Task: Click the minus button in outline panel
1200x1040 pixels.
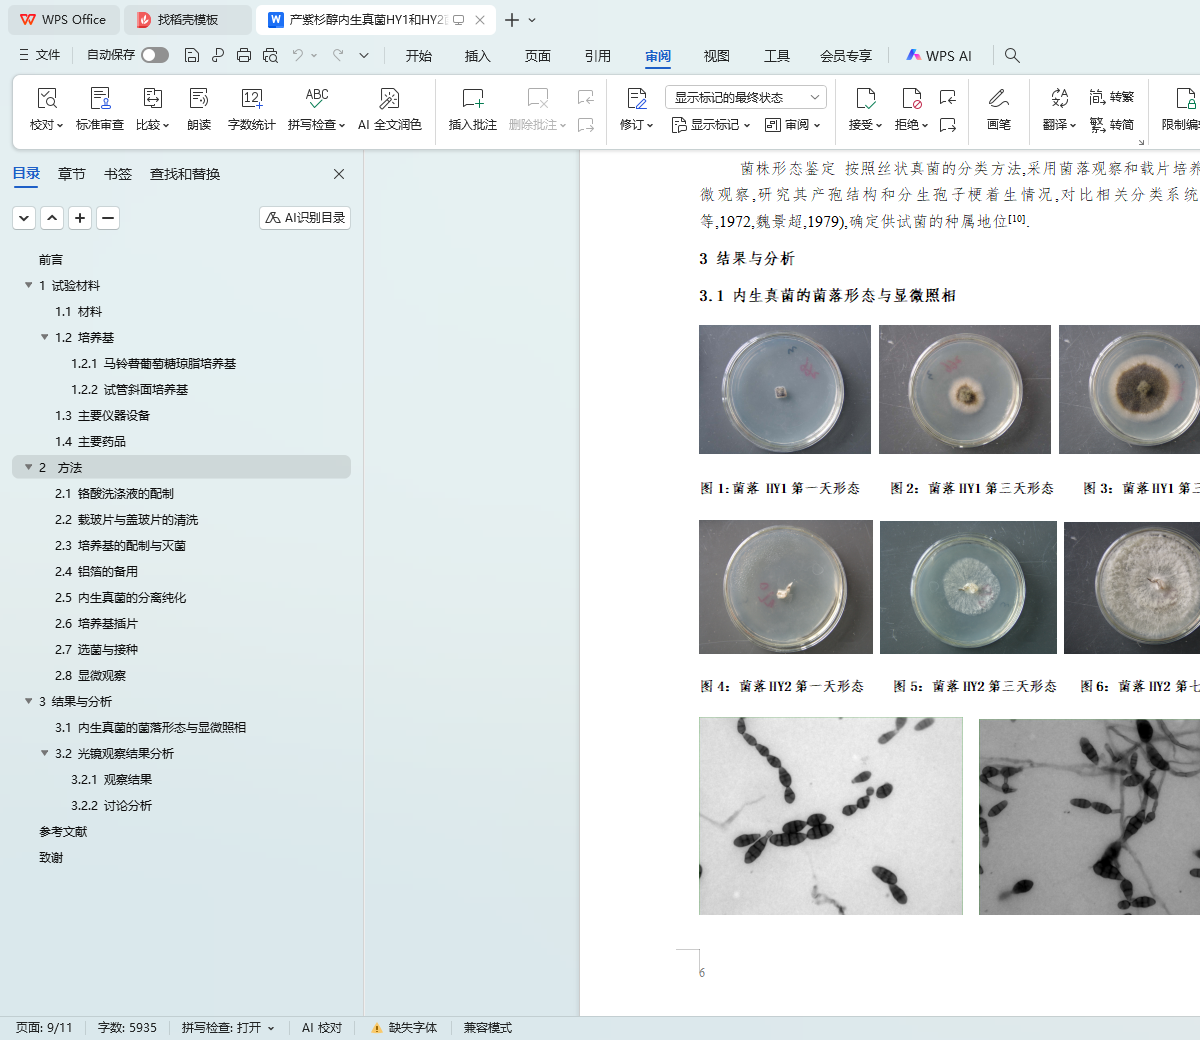Action: click(x=108, y=217)
